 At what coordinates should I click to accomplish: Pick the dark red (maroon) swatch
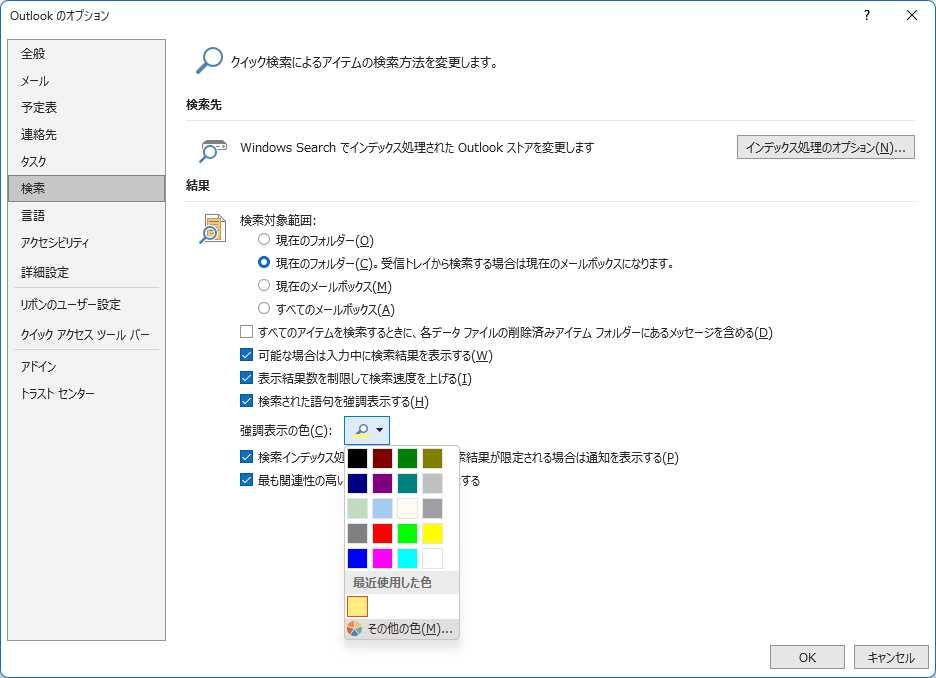pos(383,458)
